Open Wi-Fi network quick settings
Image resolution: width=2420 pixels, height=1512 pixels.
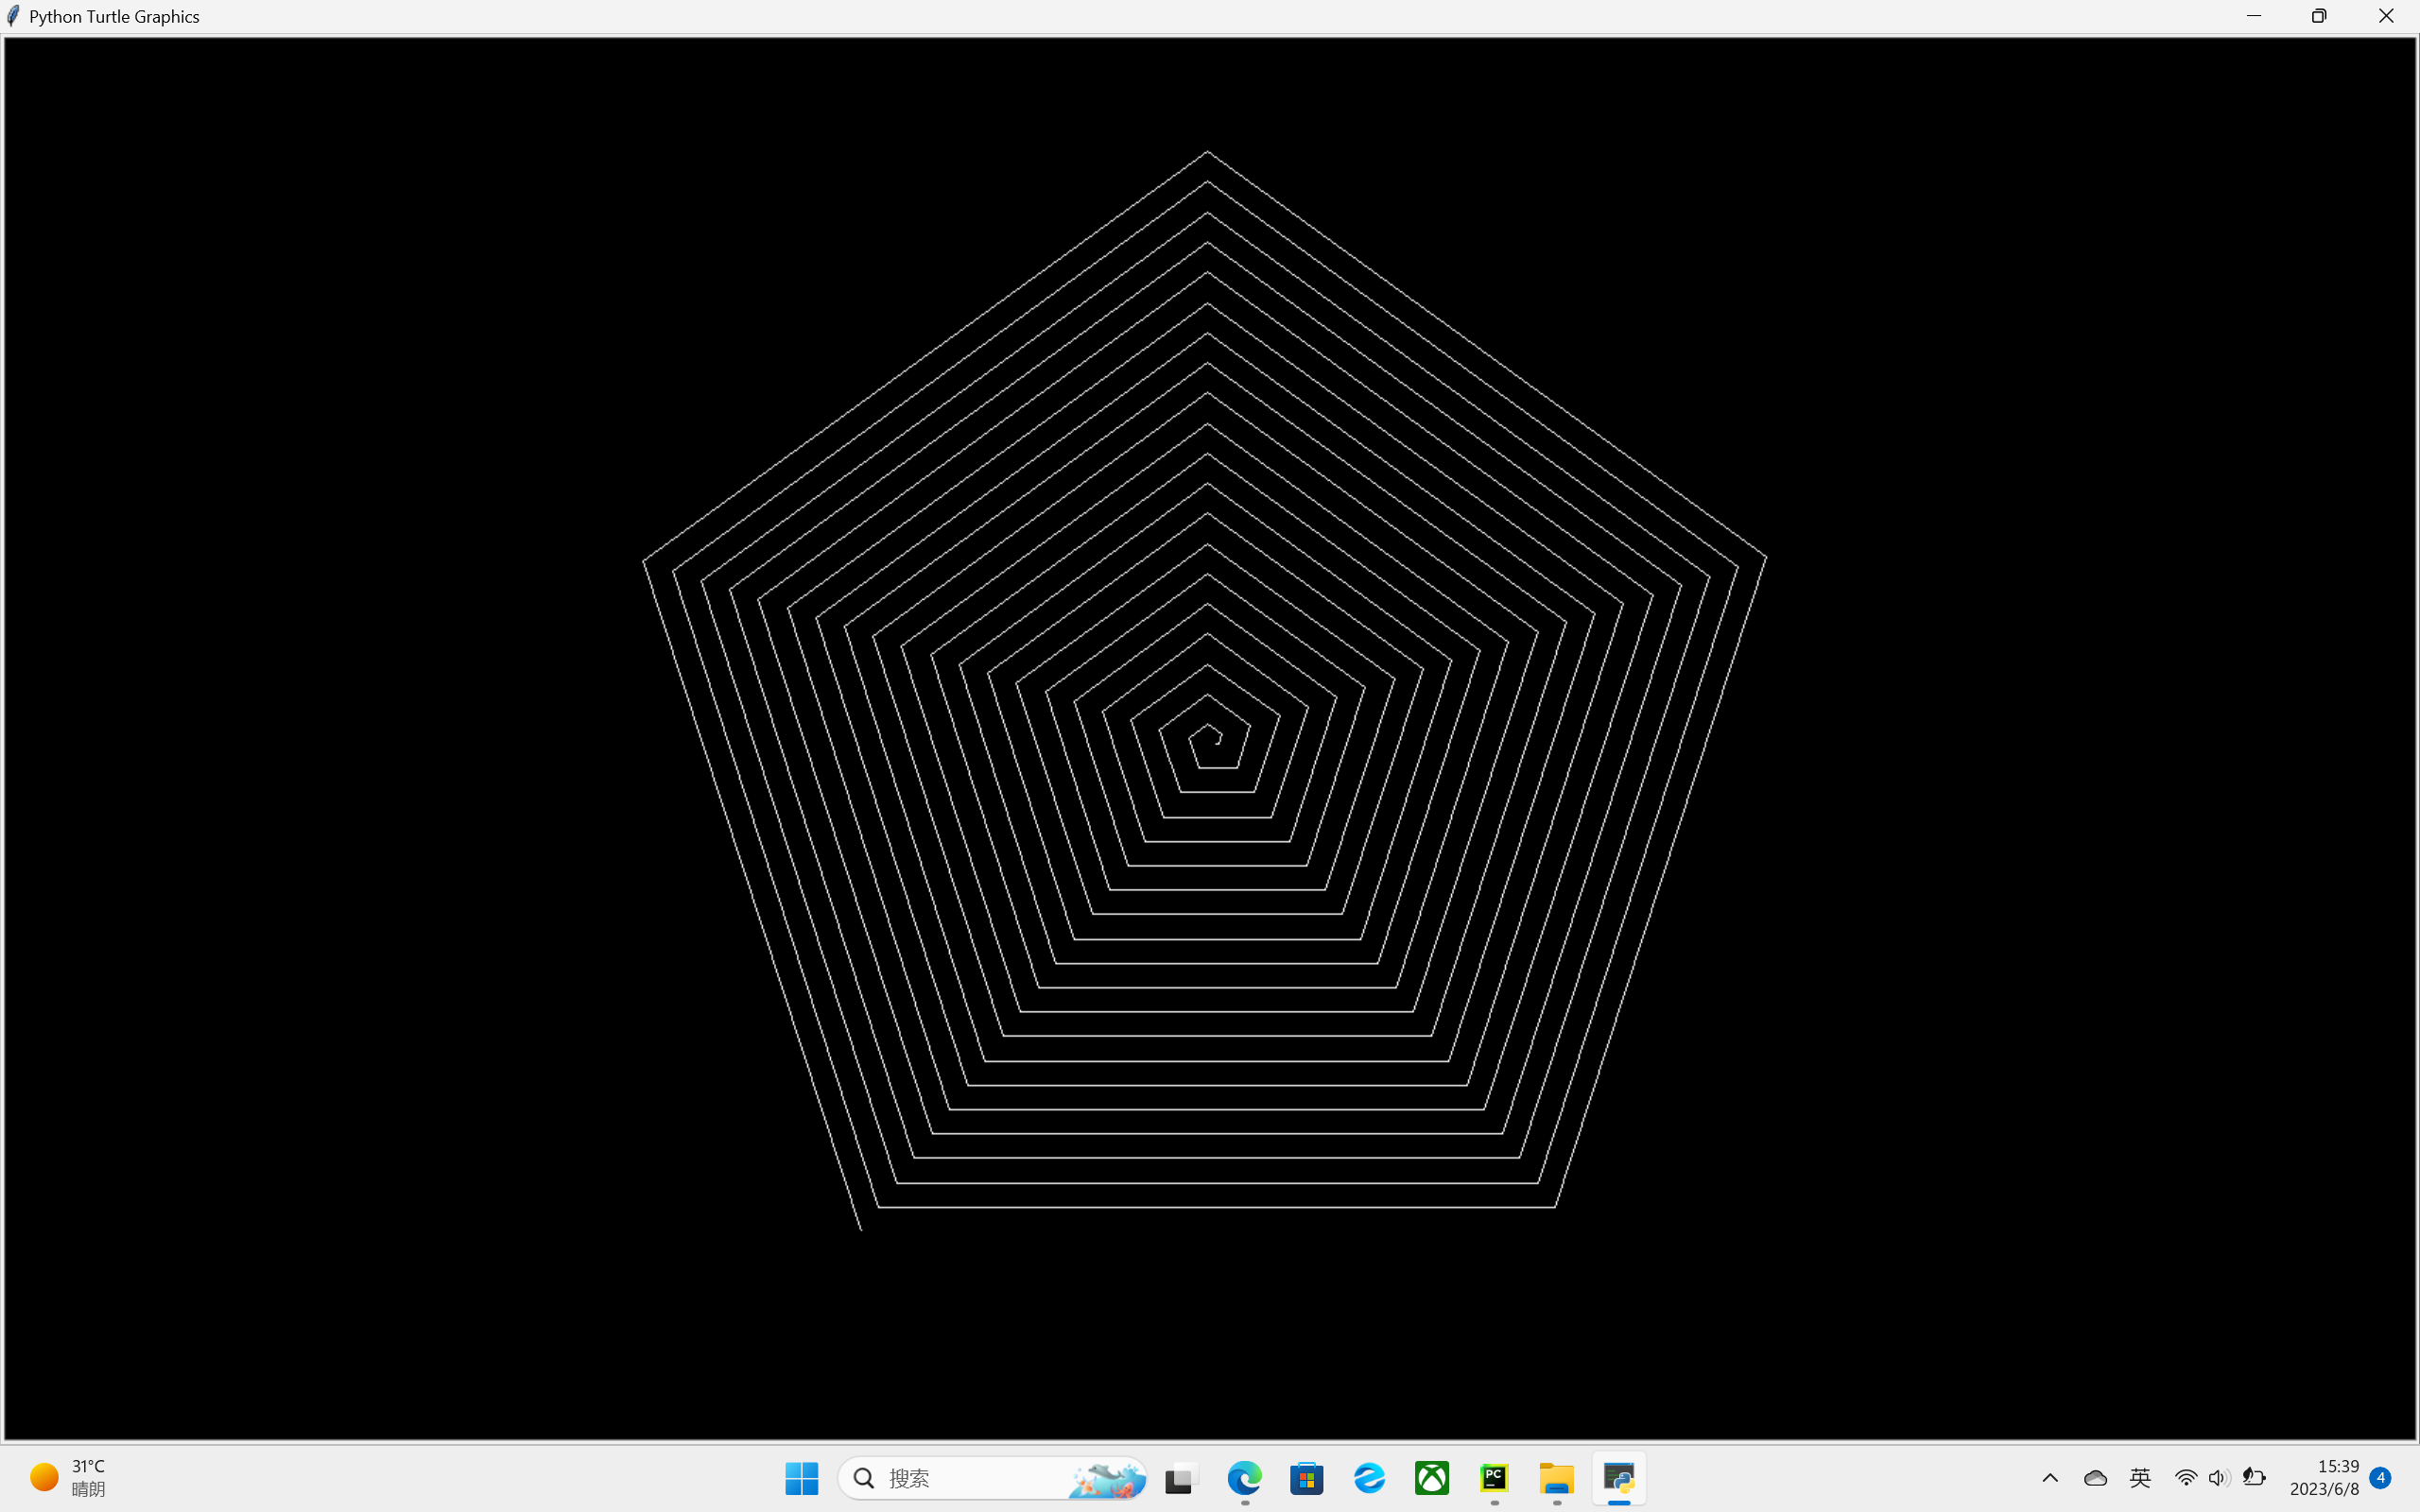tap(2186, 1477)
